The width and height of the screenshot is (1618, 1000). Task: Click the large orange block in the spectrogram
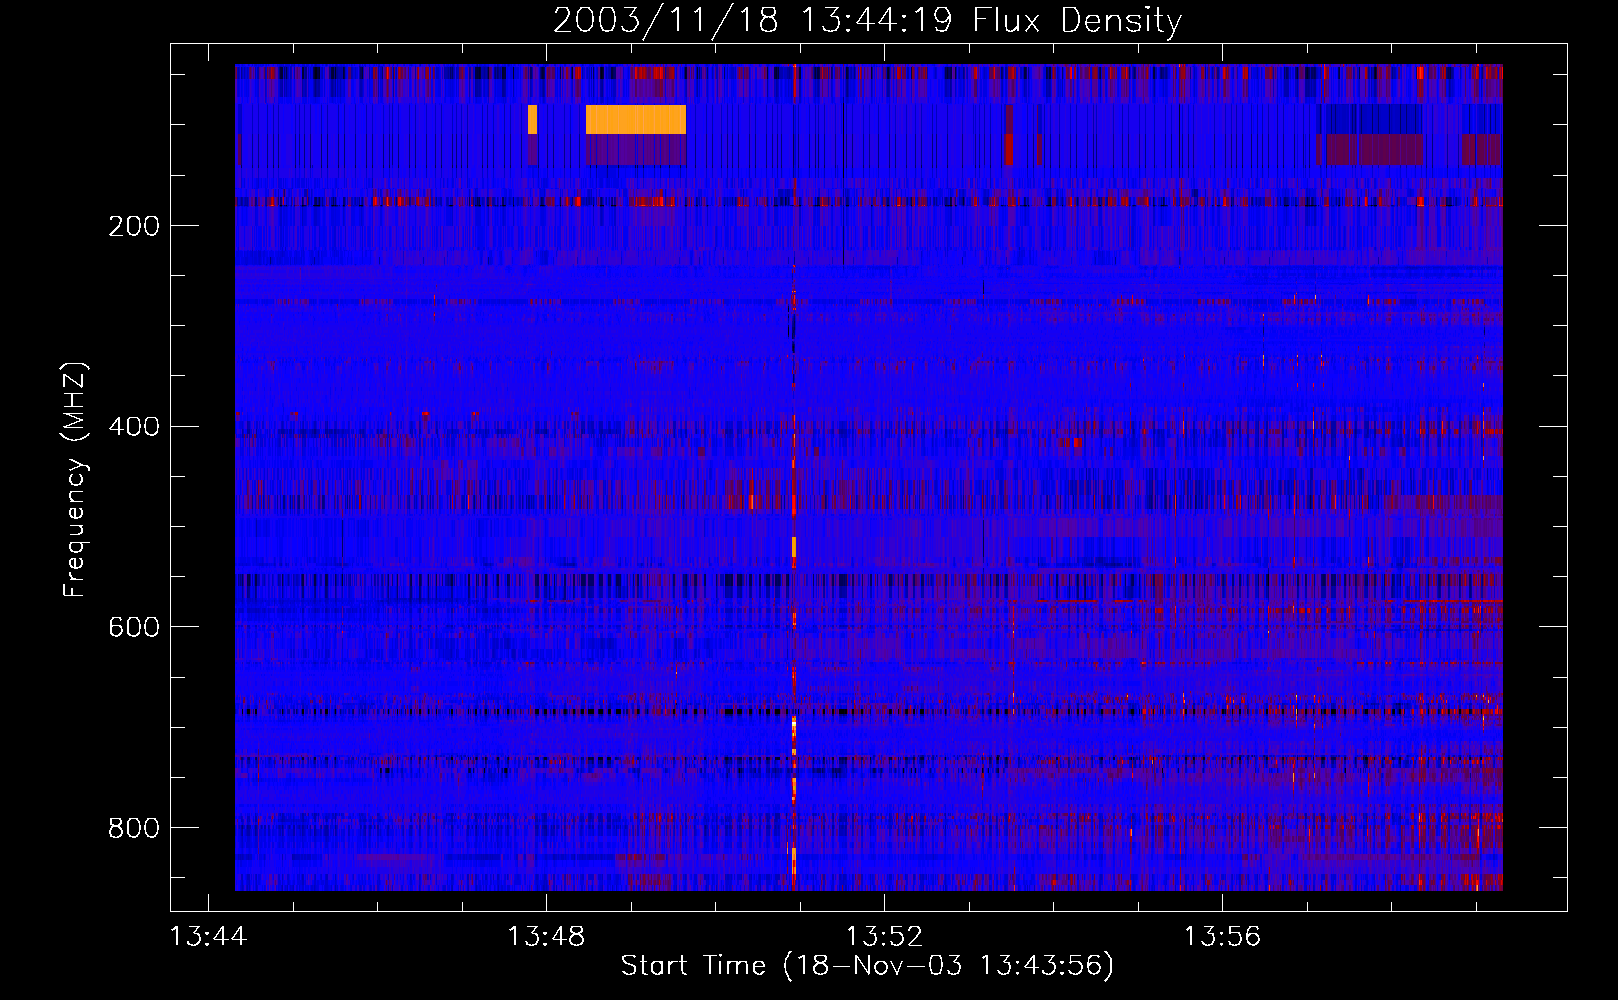pos(636,119)
